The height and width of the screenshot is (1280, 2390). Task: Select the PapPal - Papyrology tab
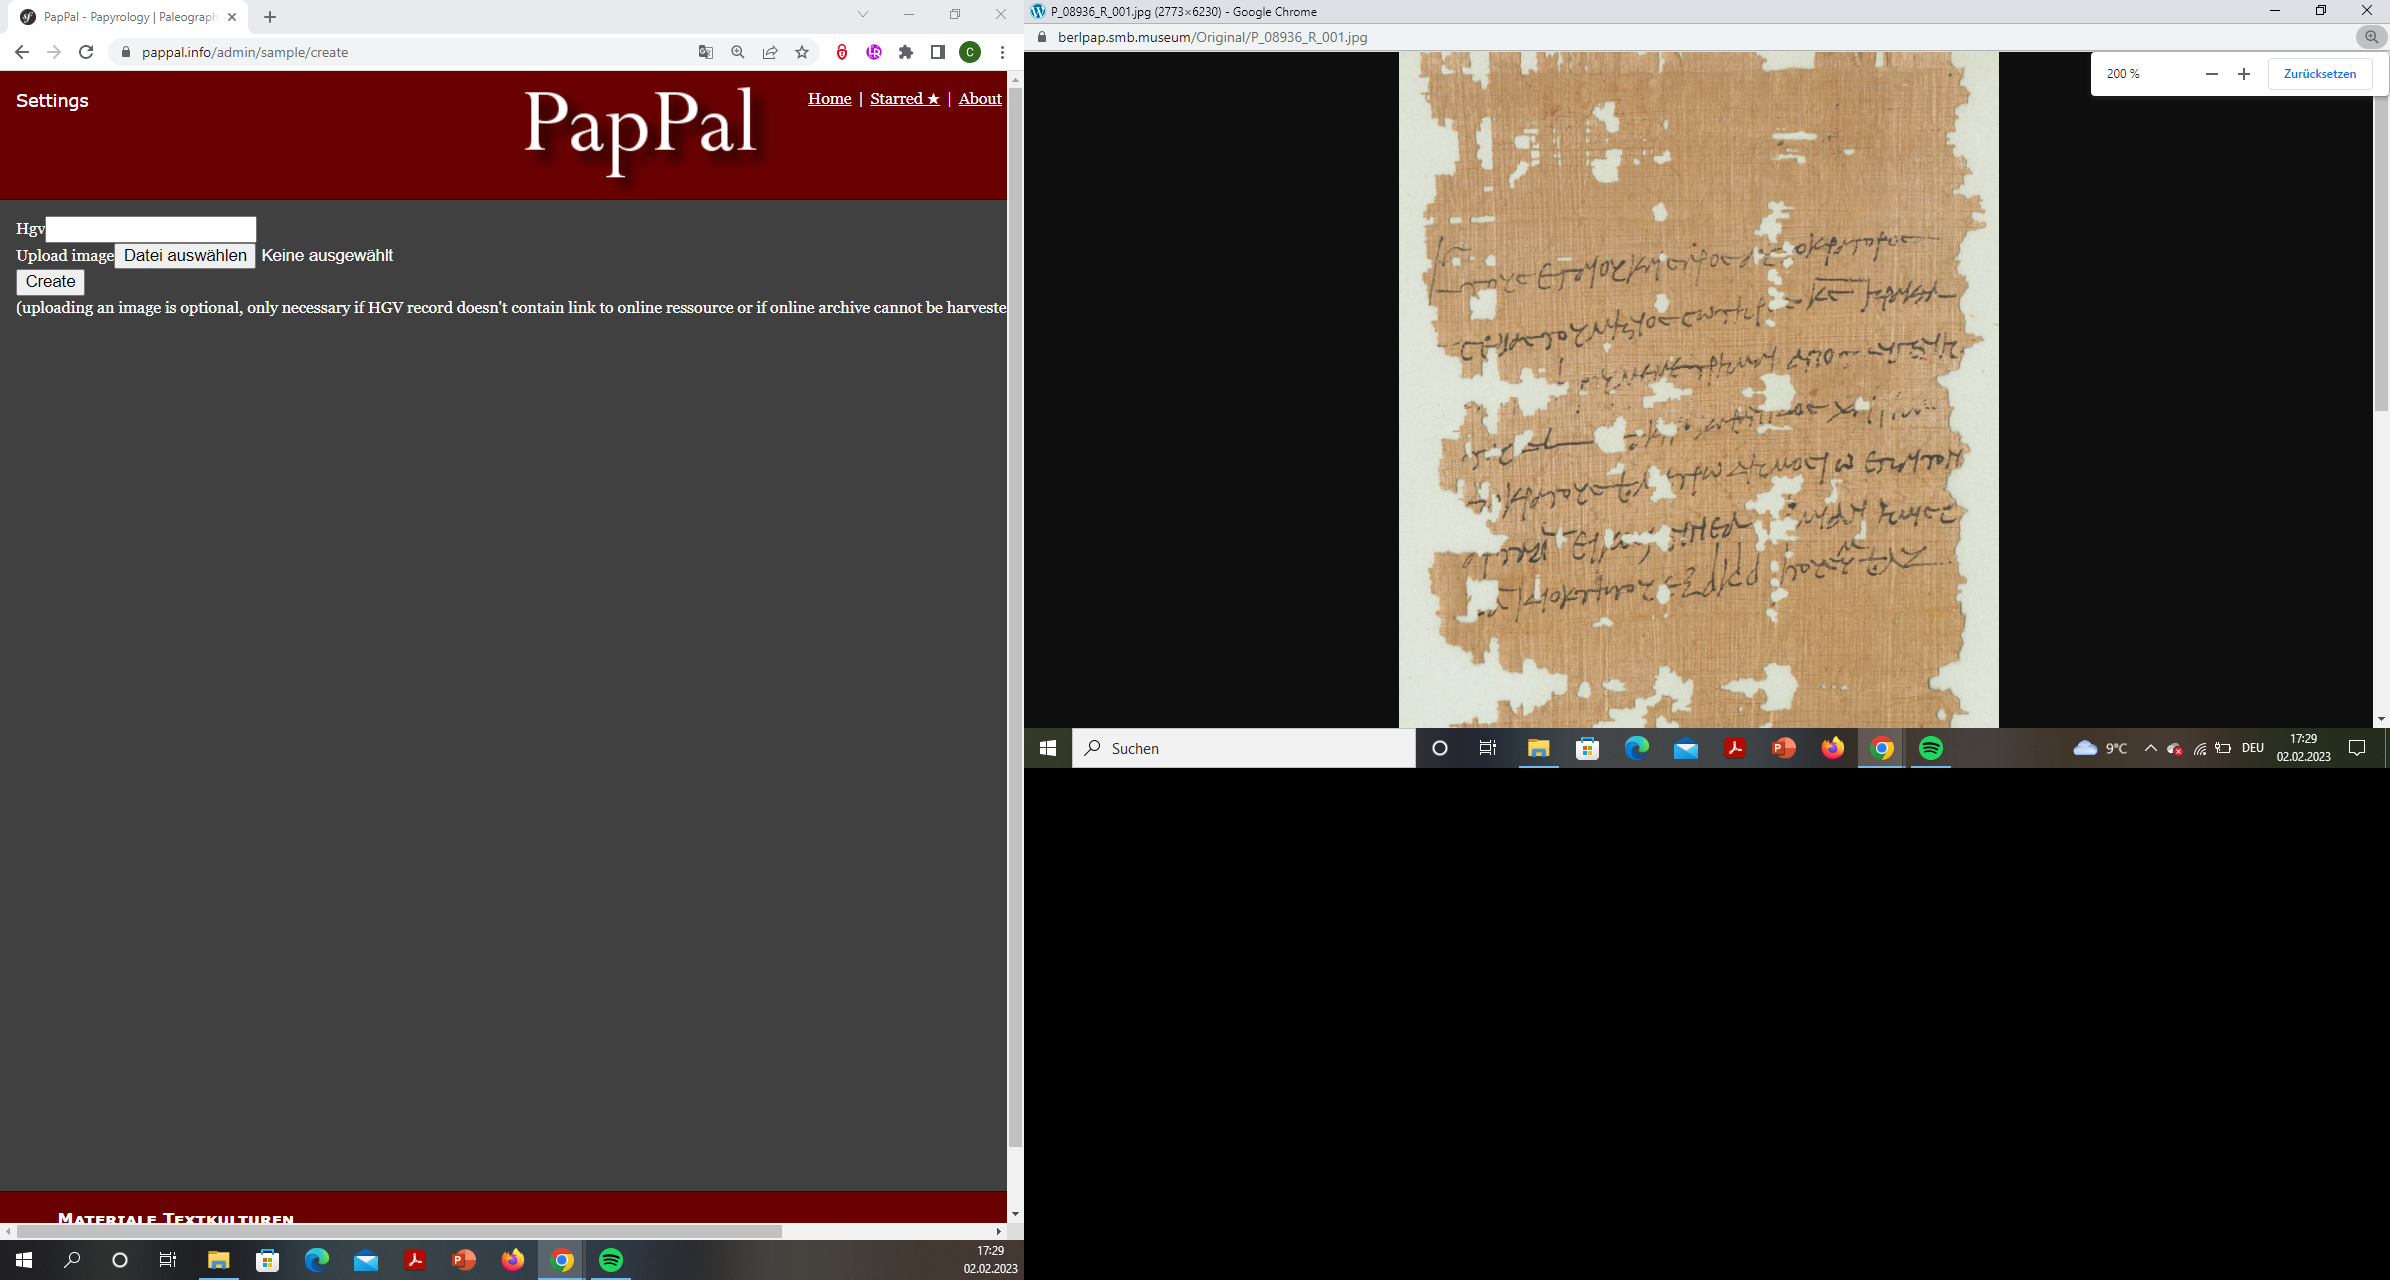pyautogui.click(x=128, y=17)
